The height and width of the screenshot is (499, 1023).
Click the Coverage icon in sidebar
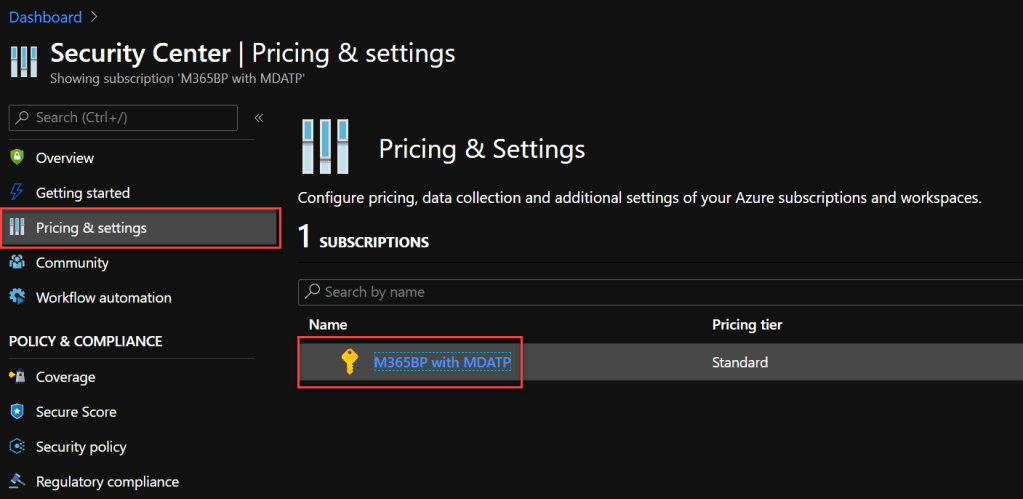pyautogui.click(x=16, y=377)
